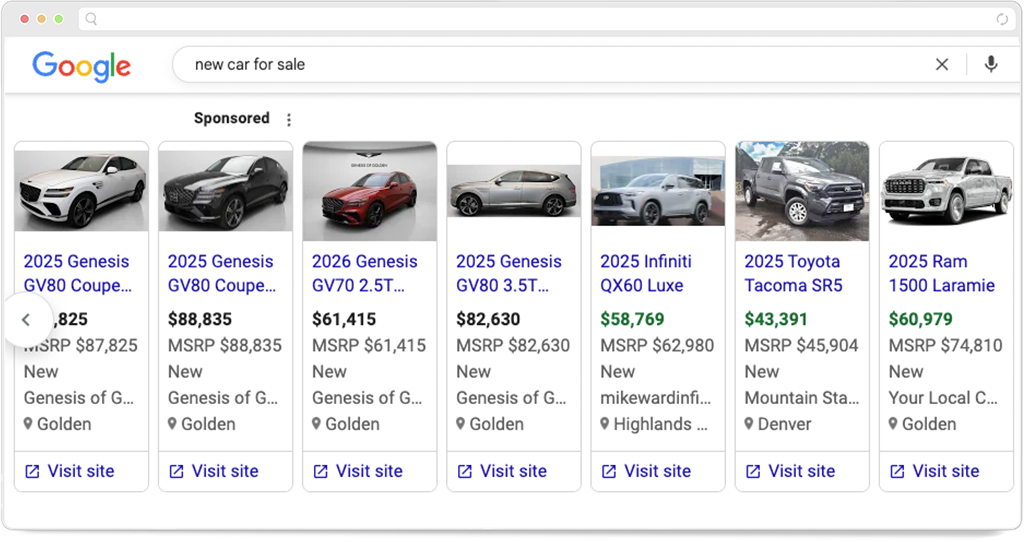Open the $88,835 Genesis GV80 Coupe title link
1024x542 pixels.
222,274
